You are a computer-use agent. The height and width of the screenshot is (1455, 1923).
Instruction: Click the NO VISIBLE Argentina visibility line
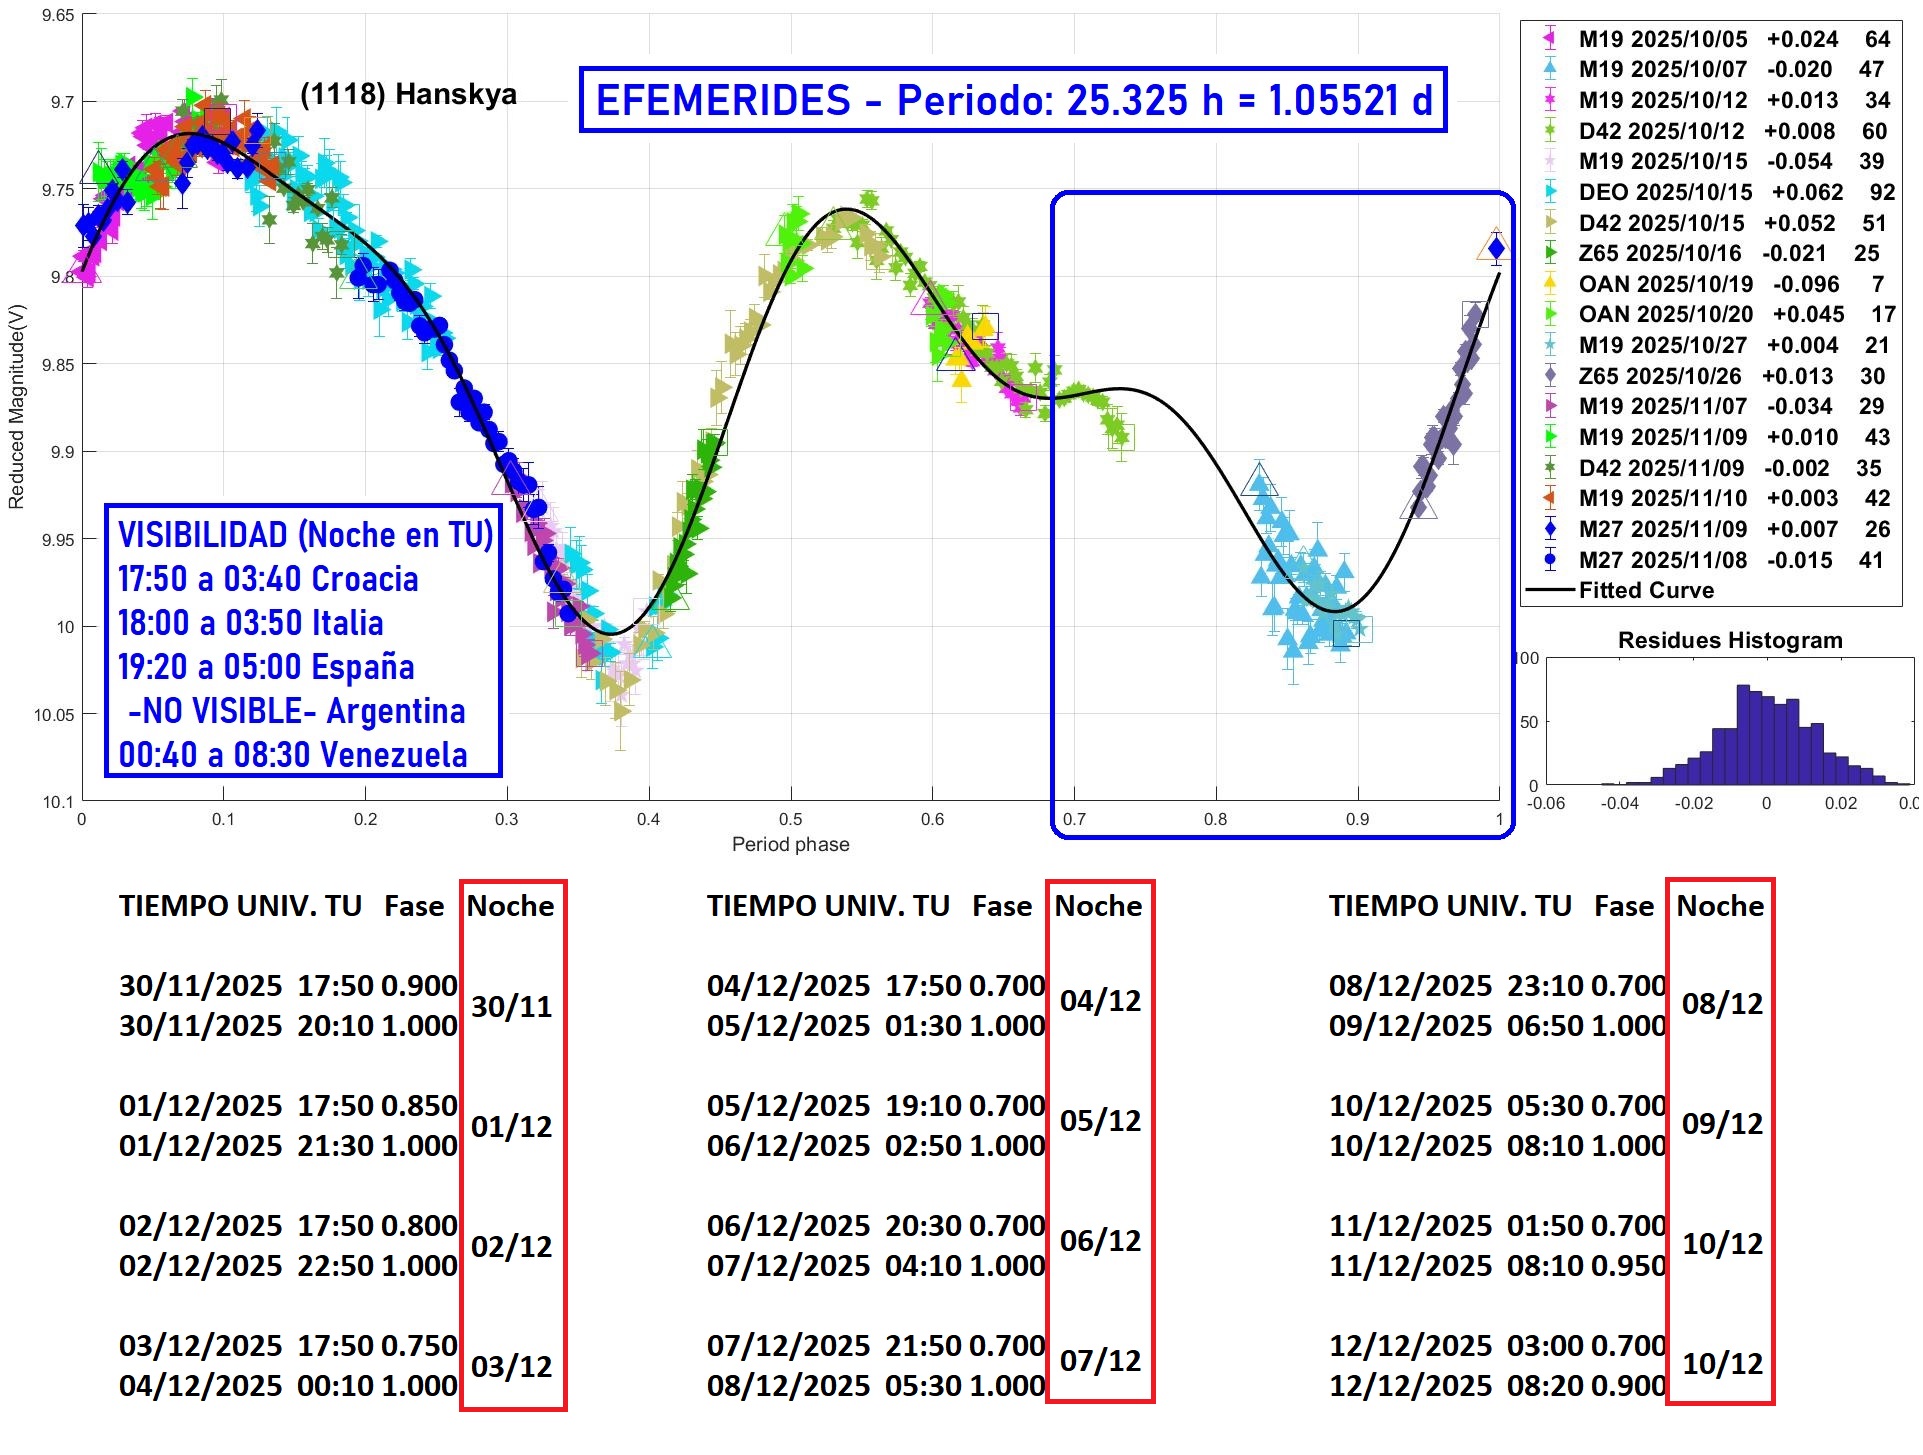point(296,711)
